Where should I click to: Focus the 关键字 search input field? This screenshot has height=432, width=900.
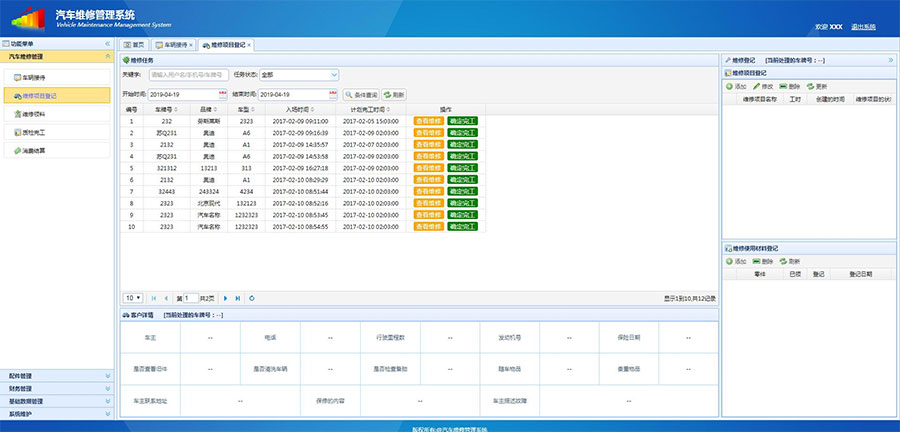[x=187, y=74]
